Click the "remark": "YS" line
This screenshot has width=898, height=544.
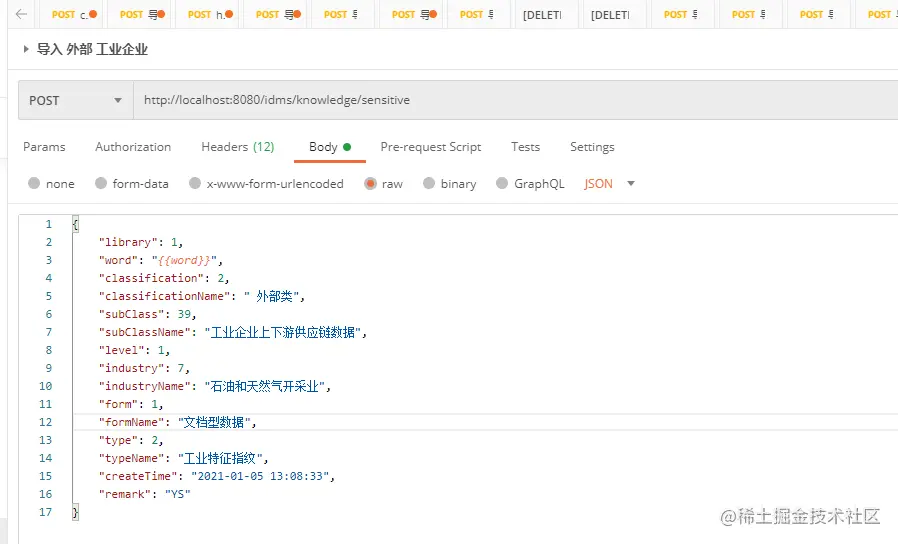(x=144, y=494)
